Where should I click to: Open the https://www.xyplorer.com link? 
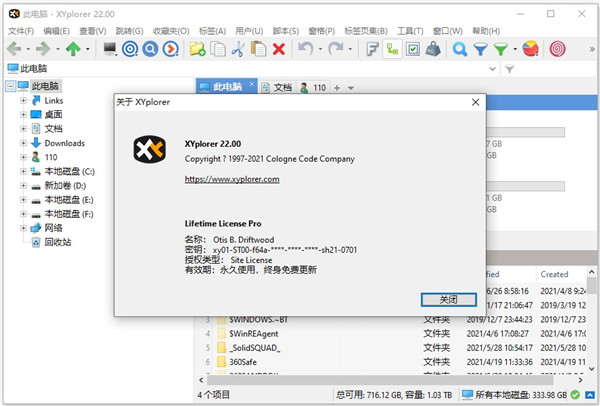232,179
